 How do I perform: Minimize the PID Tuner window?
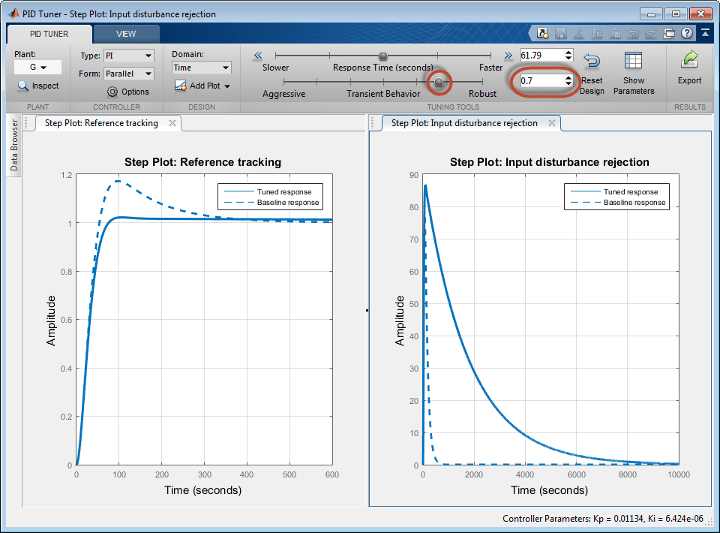pos(651,14)
